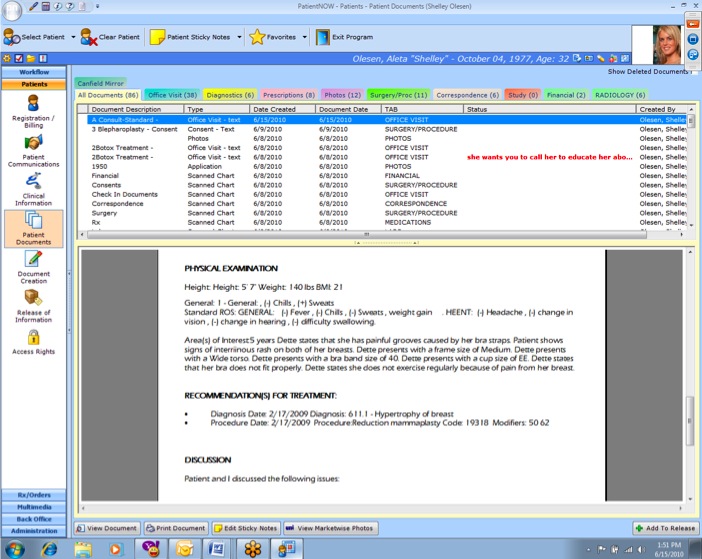Click the PatientNOW round application orb button

[11, 10]
